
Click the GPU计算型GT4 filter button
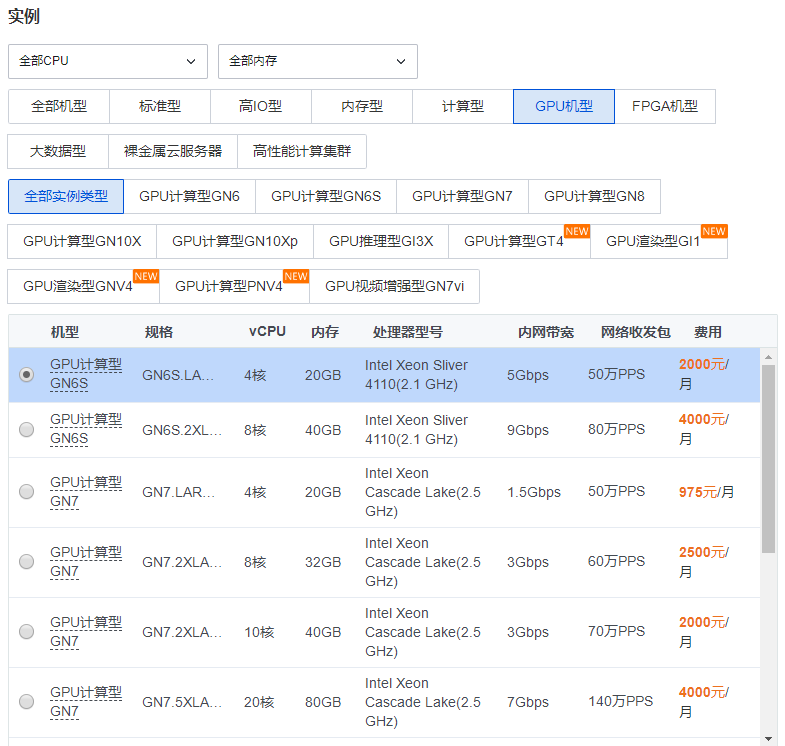tap(518, 241)
